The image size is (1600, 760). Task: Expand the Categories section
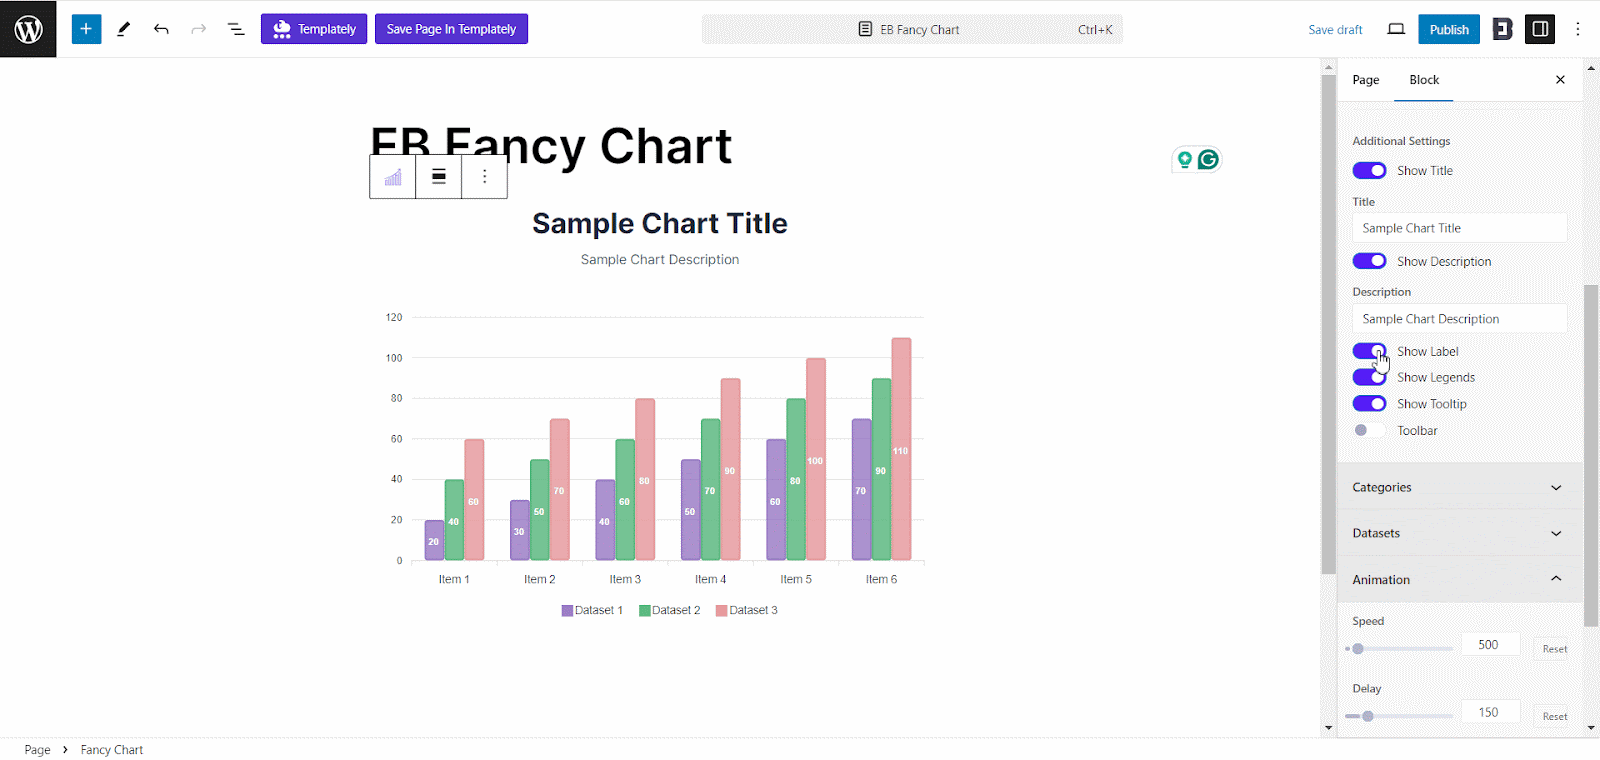pyautogui.click(x=1457, y=487)
